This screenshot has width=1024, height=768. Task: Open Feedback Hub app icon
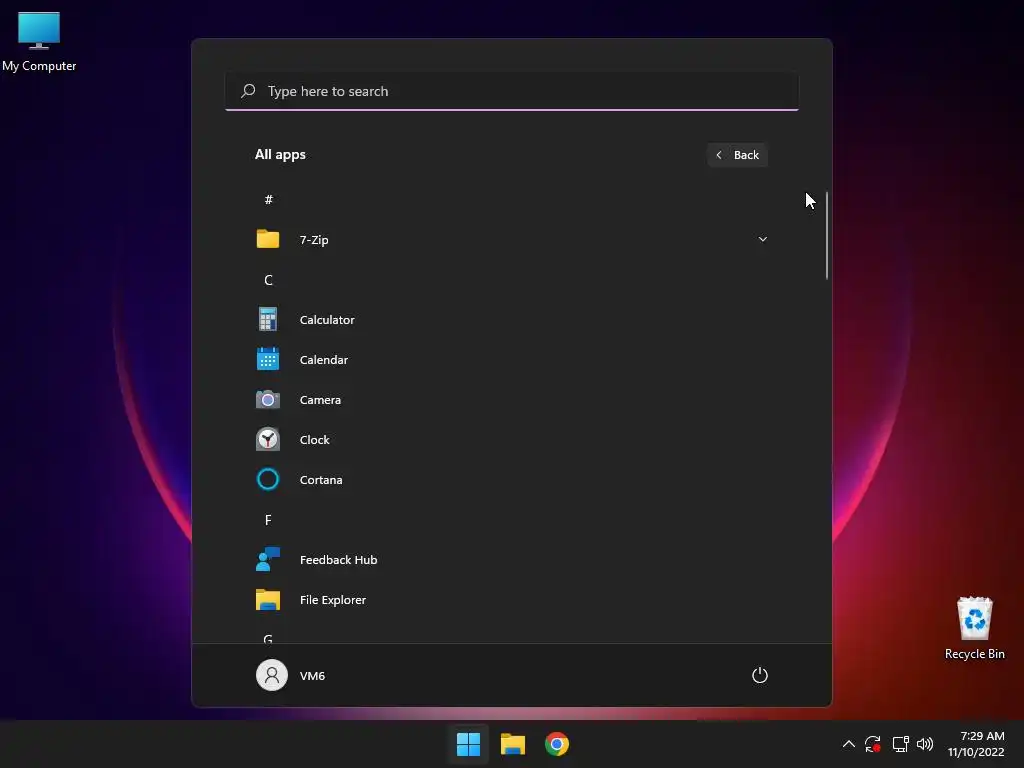click(x=268, y=560)
